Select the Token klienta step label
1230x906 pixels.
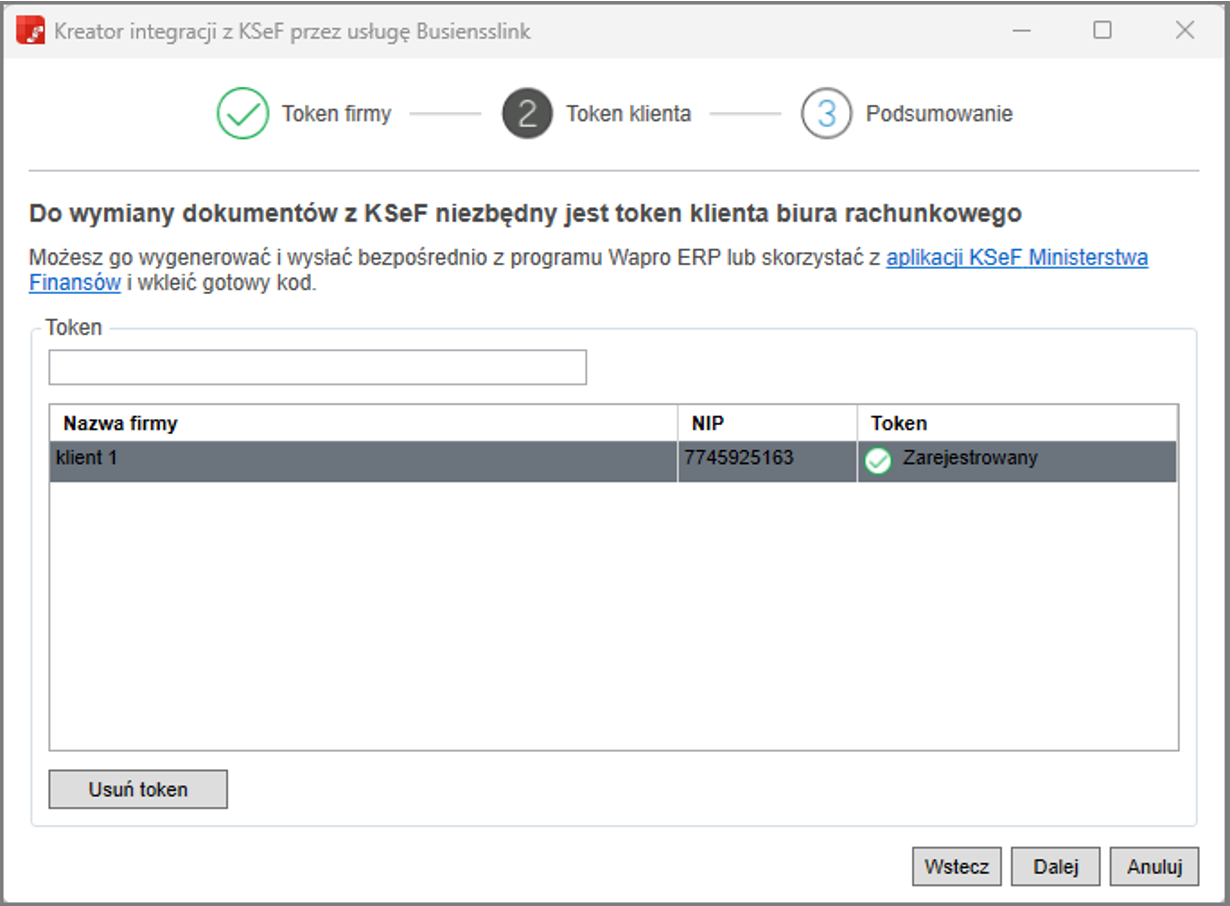pos(628,114)
